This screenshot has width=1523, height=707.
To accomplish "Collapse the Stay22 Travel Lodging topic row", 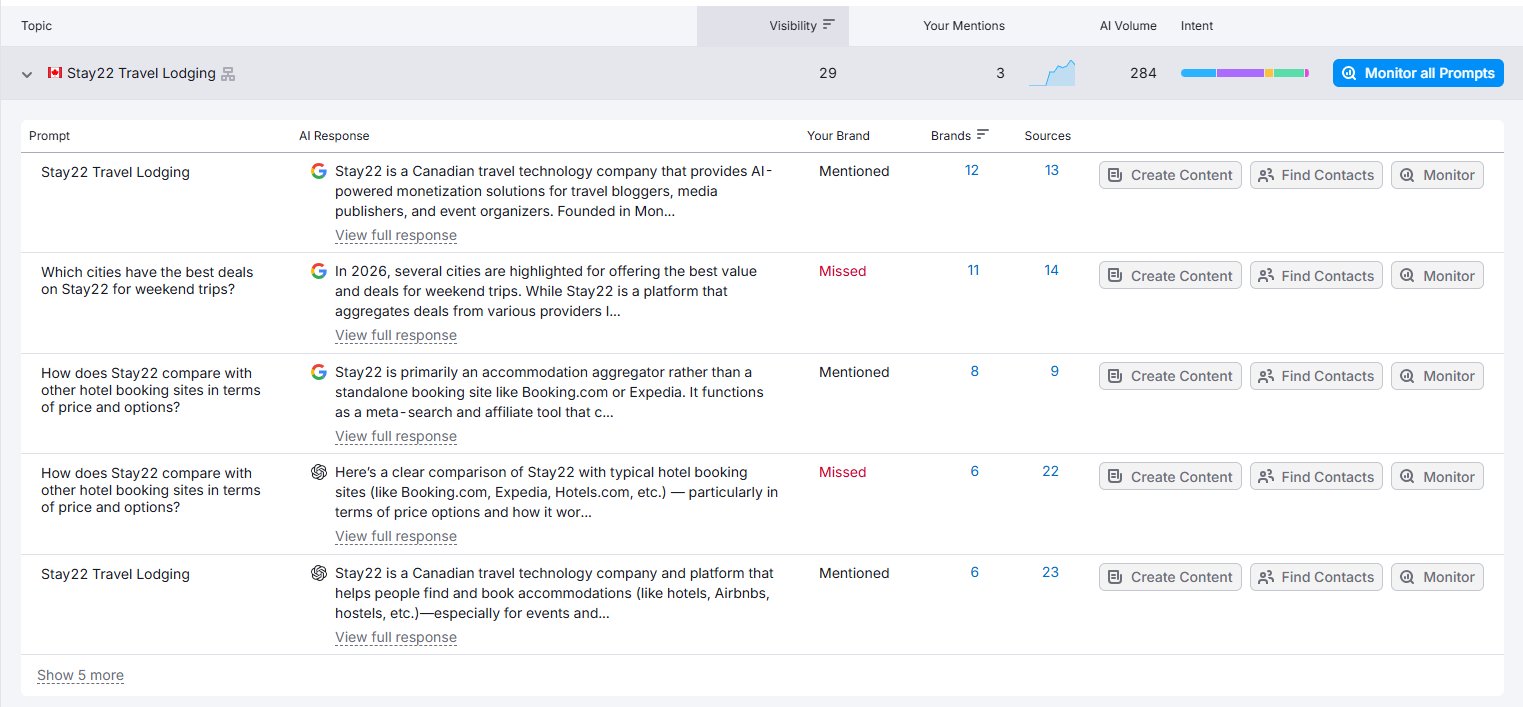I will (27, 74).
